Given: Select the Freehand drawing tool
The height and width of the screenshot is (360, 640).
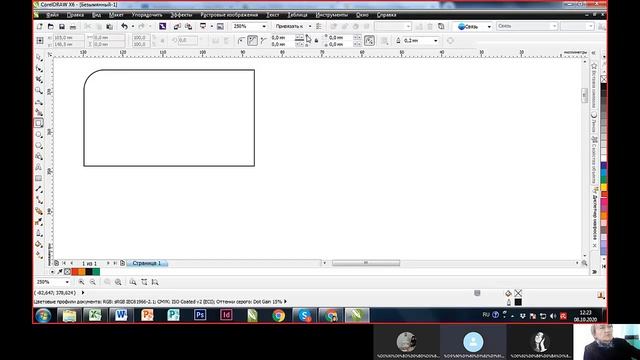Looking at the screenshot, I should (39, 101).
